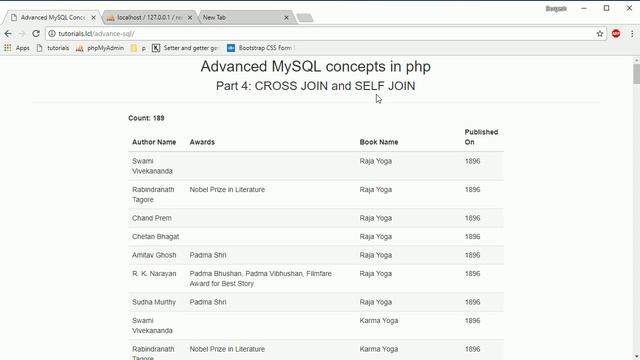Open the Setter and getter bookmark

[185, 48]
